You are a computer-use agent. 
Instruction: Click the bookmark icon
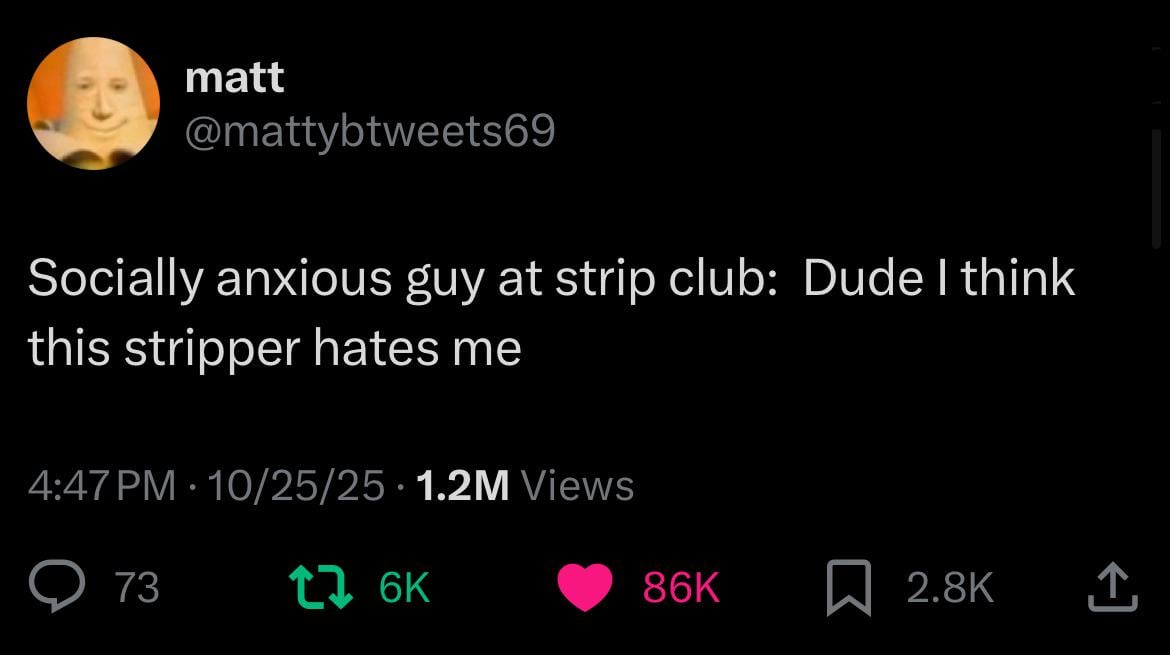(x=848, y=588)
